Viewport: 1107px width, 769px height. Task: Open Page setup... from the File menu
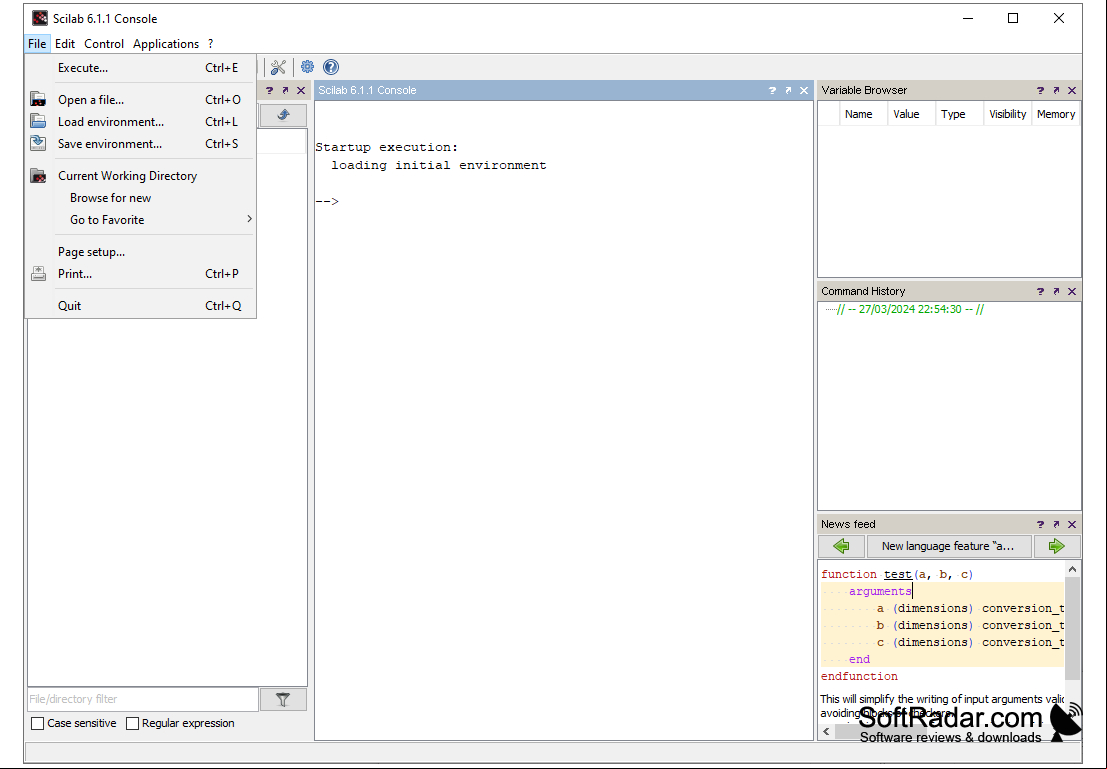point(140,251)
